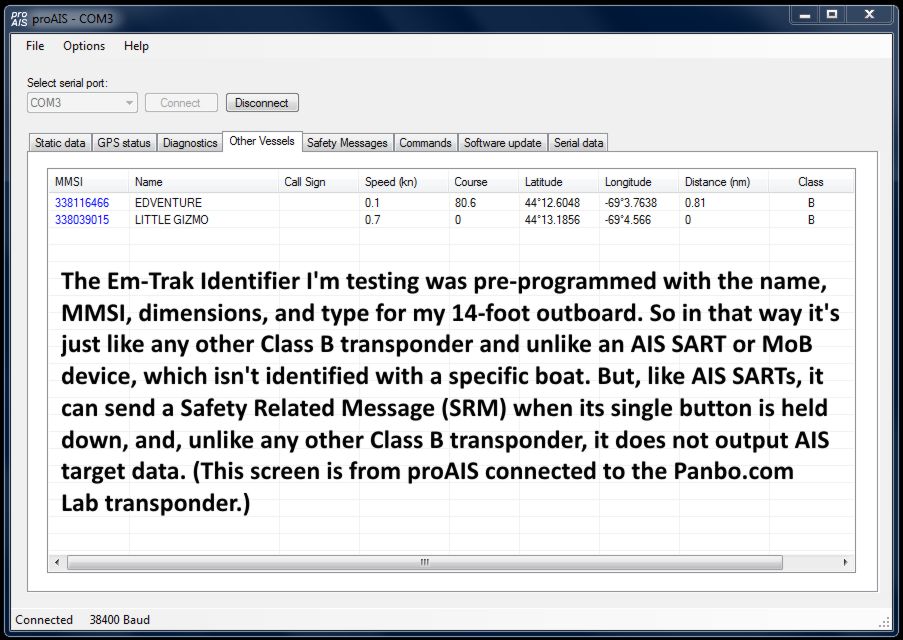Sort by the Latitude column header
903x640 pixels.
point(558,181)
